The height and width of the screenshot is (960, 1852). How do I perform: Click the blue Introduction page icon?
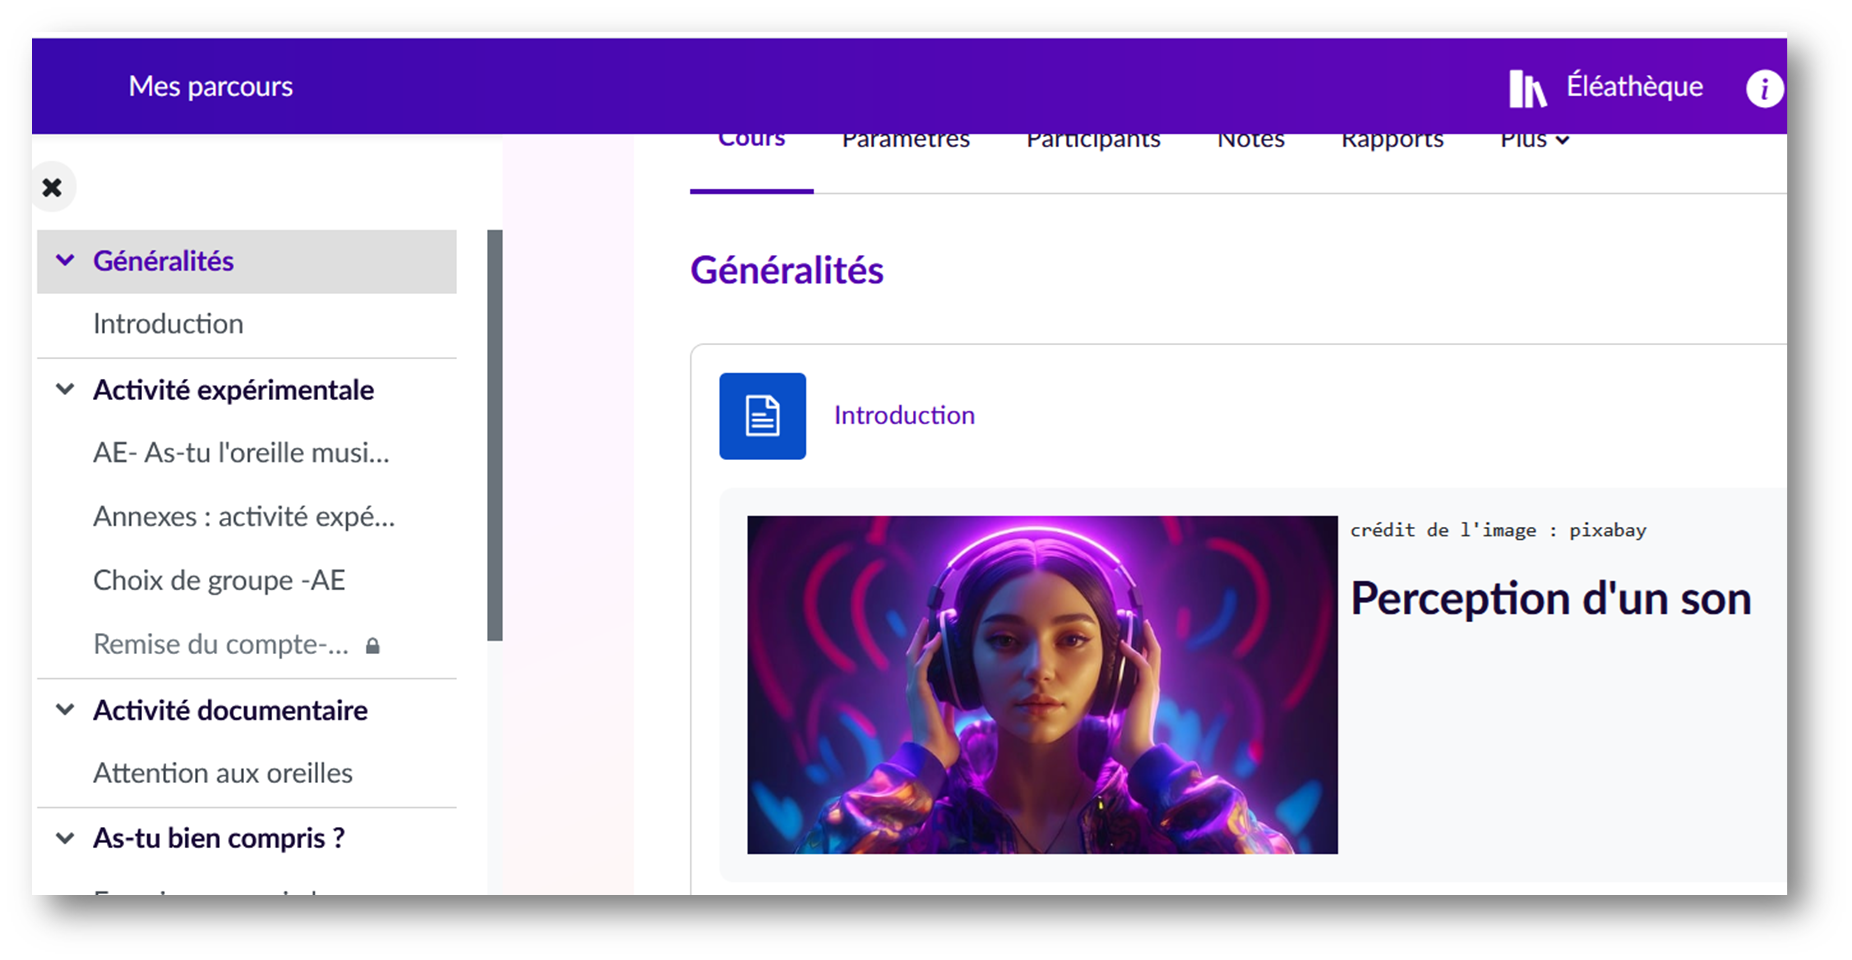pos(762,416)
